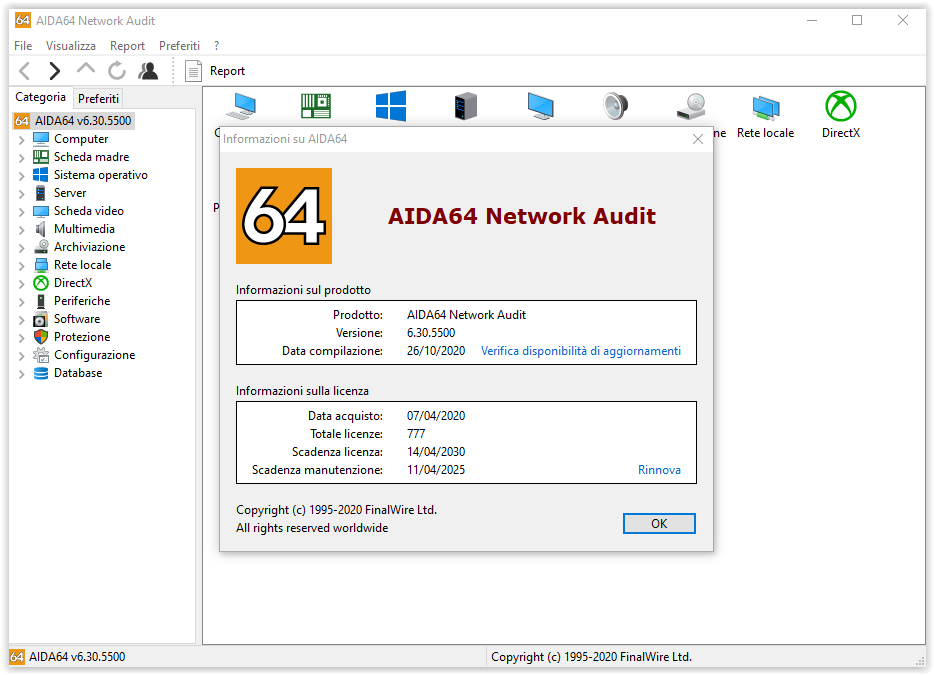Select Multimedia in the category tree

85,229
